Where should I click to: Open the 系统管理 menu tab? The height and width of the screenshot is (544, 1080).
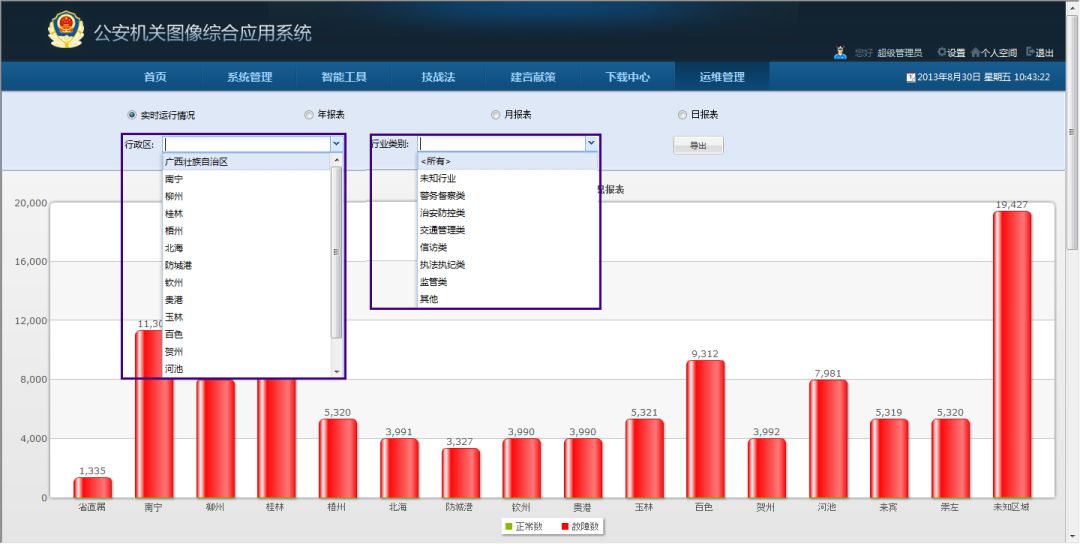click(250, 77)
